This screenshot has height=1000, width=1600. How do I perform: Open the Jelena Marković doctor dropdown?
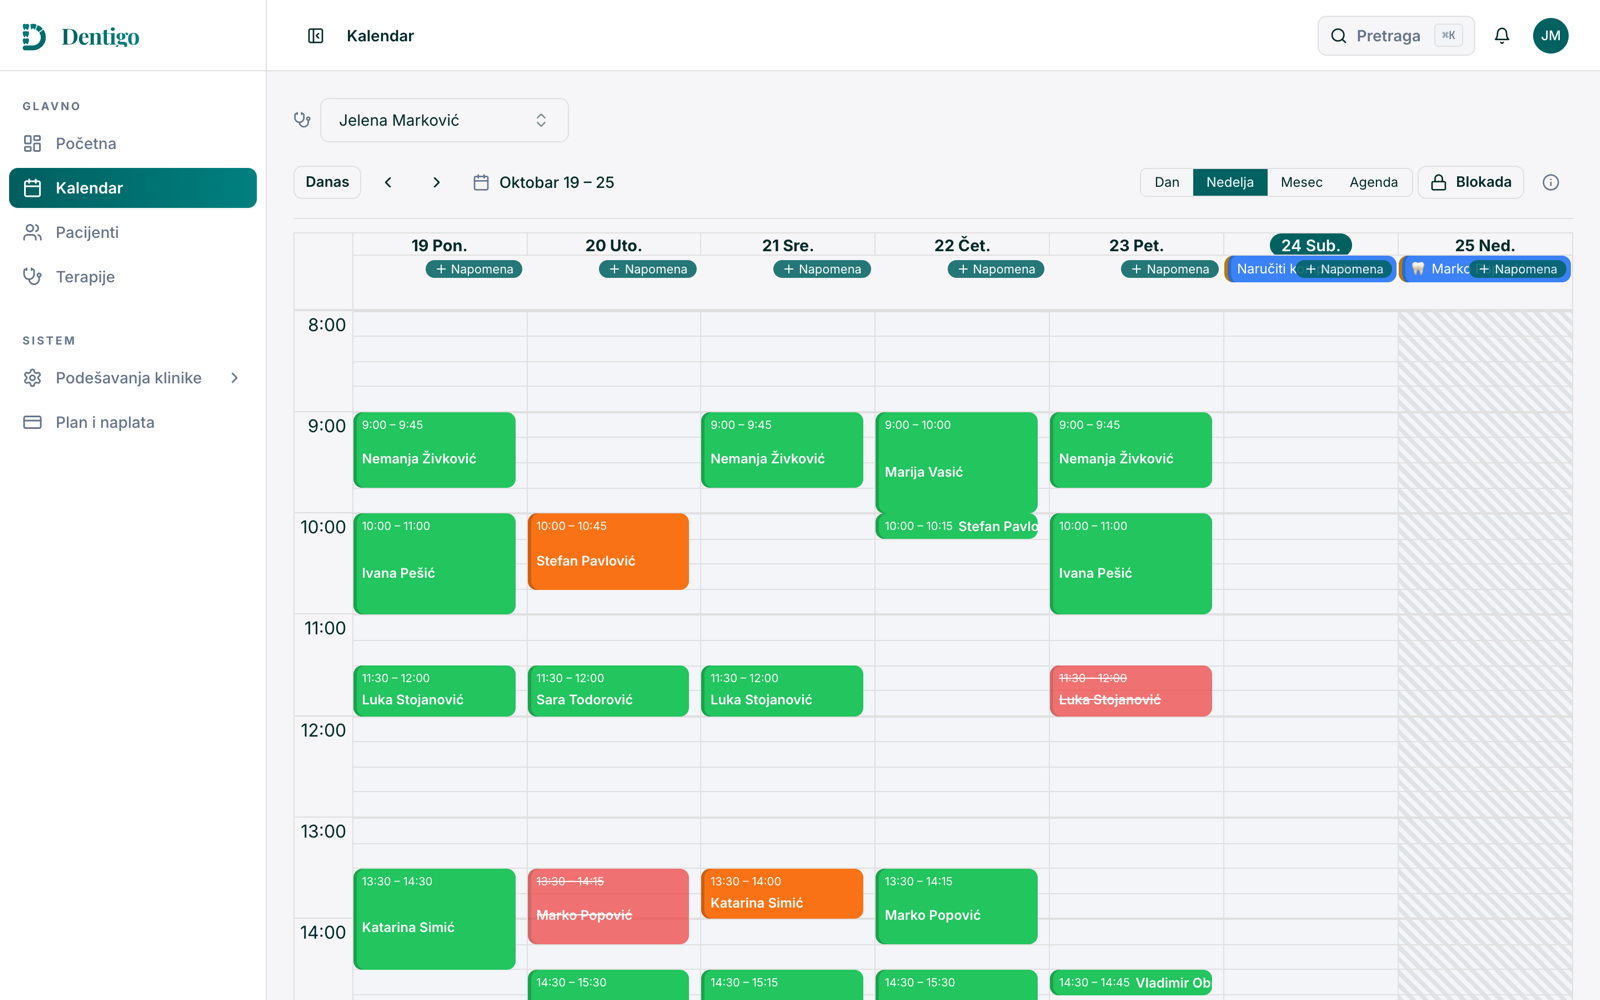pyautogui.click(x=444, y=120)
